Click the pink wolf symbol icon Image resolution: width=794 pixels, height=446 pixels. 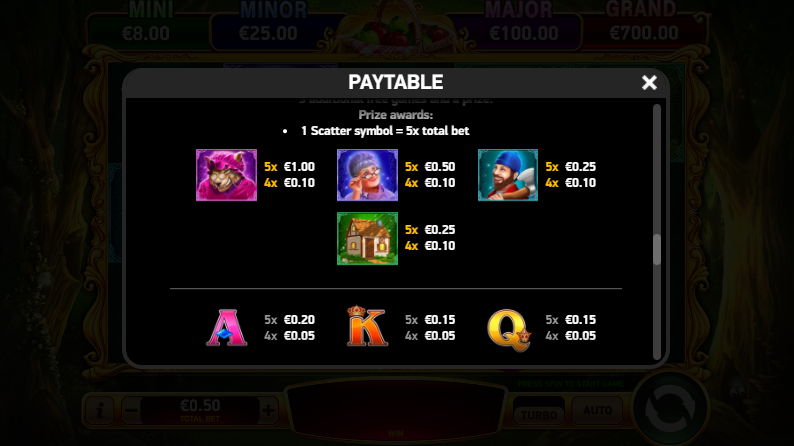point(226,175)
